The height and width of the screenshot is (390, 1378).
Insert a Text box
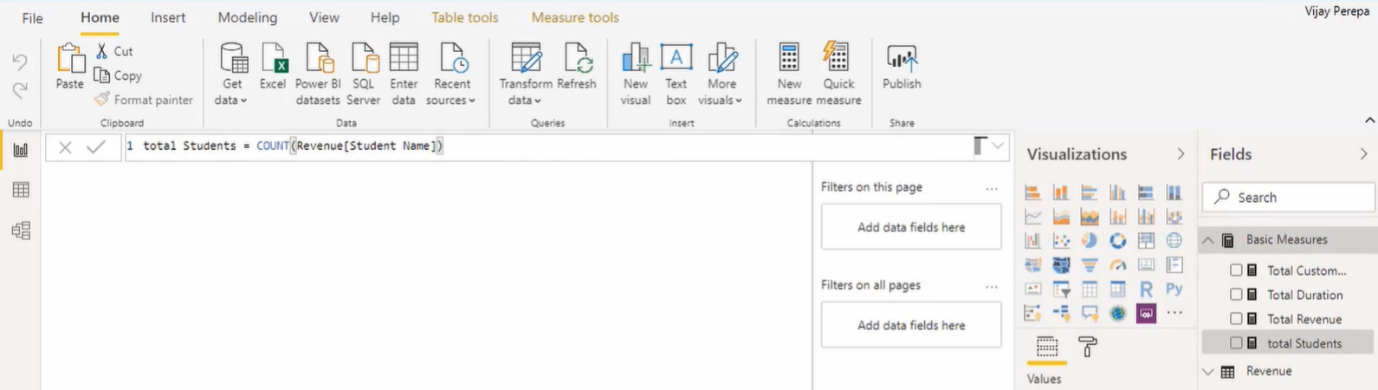pyautogui.click(x=676, y=75)
